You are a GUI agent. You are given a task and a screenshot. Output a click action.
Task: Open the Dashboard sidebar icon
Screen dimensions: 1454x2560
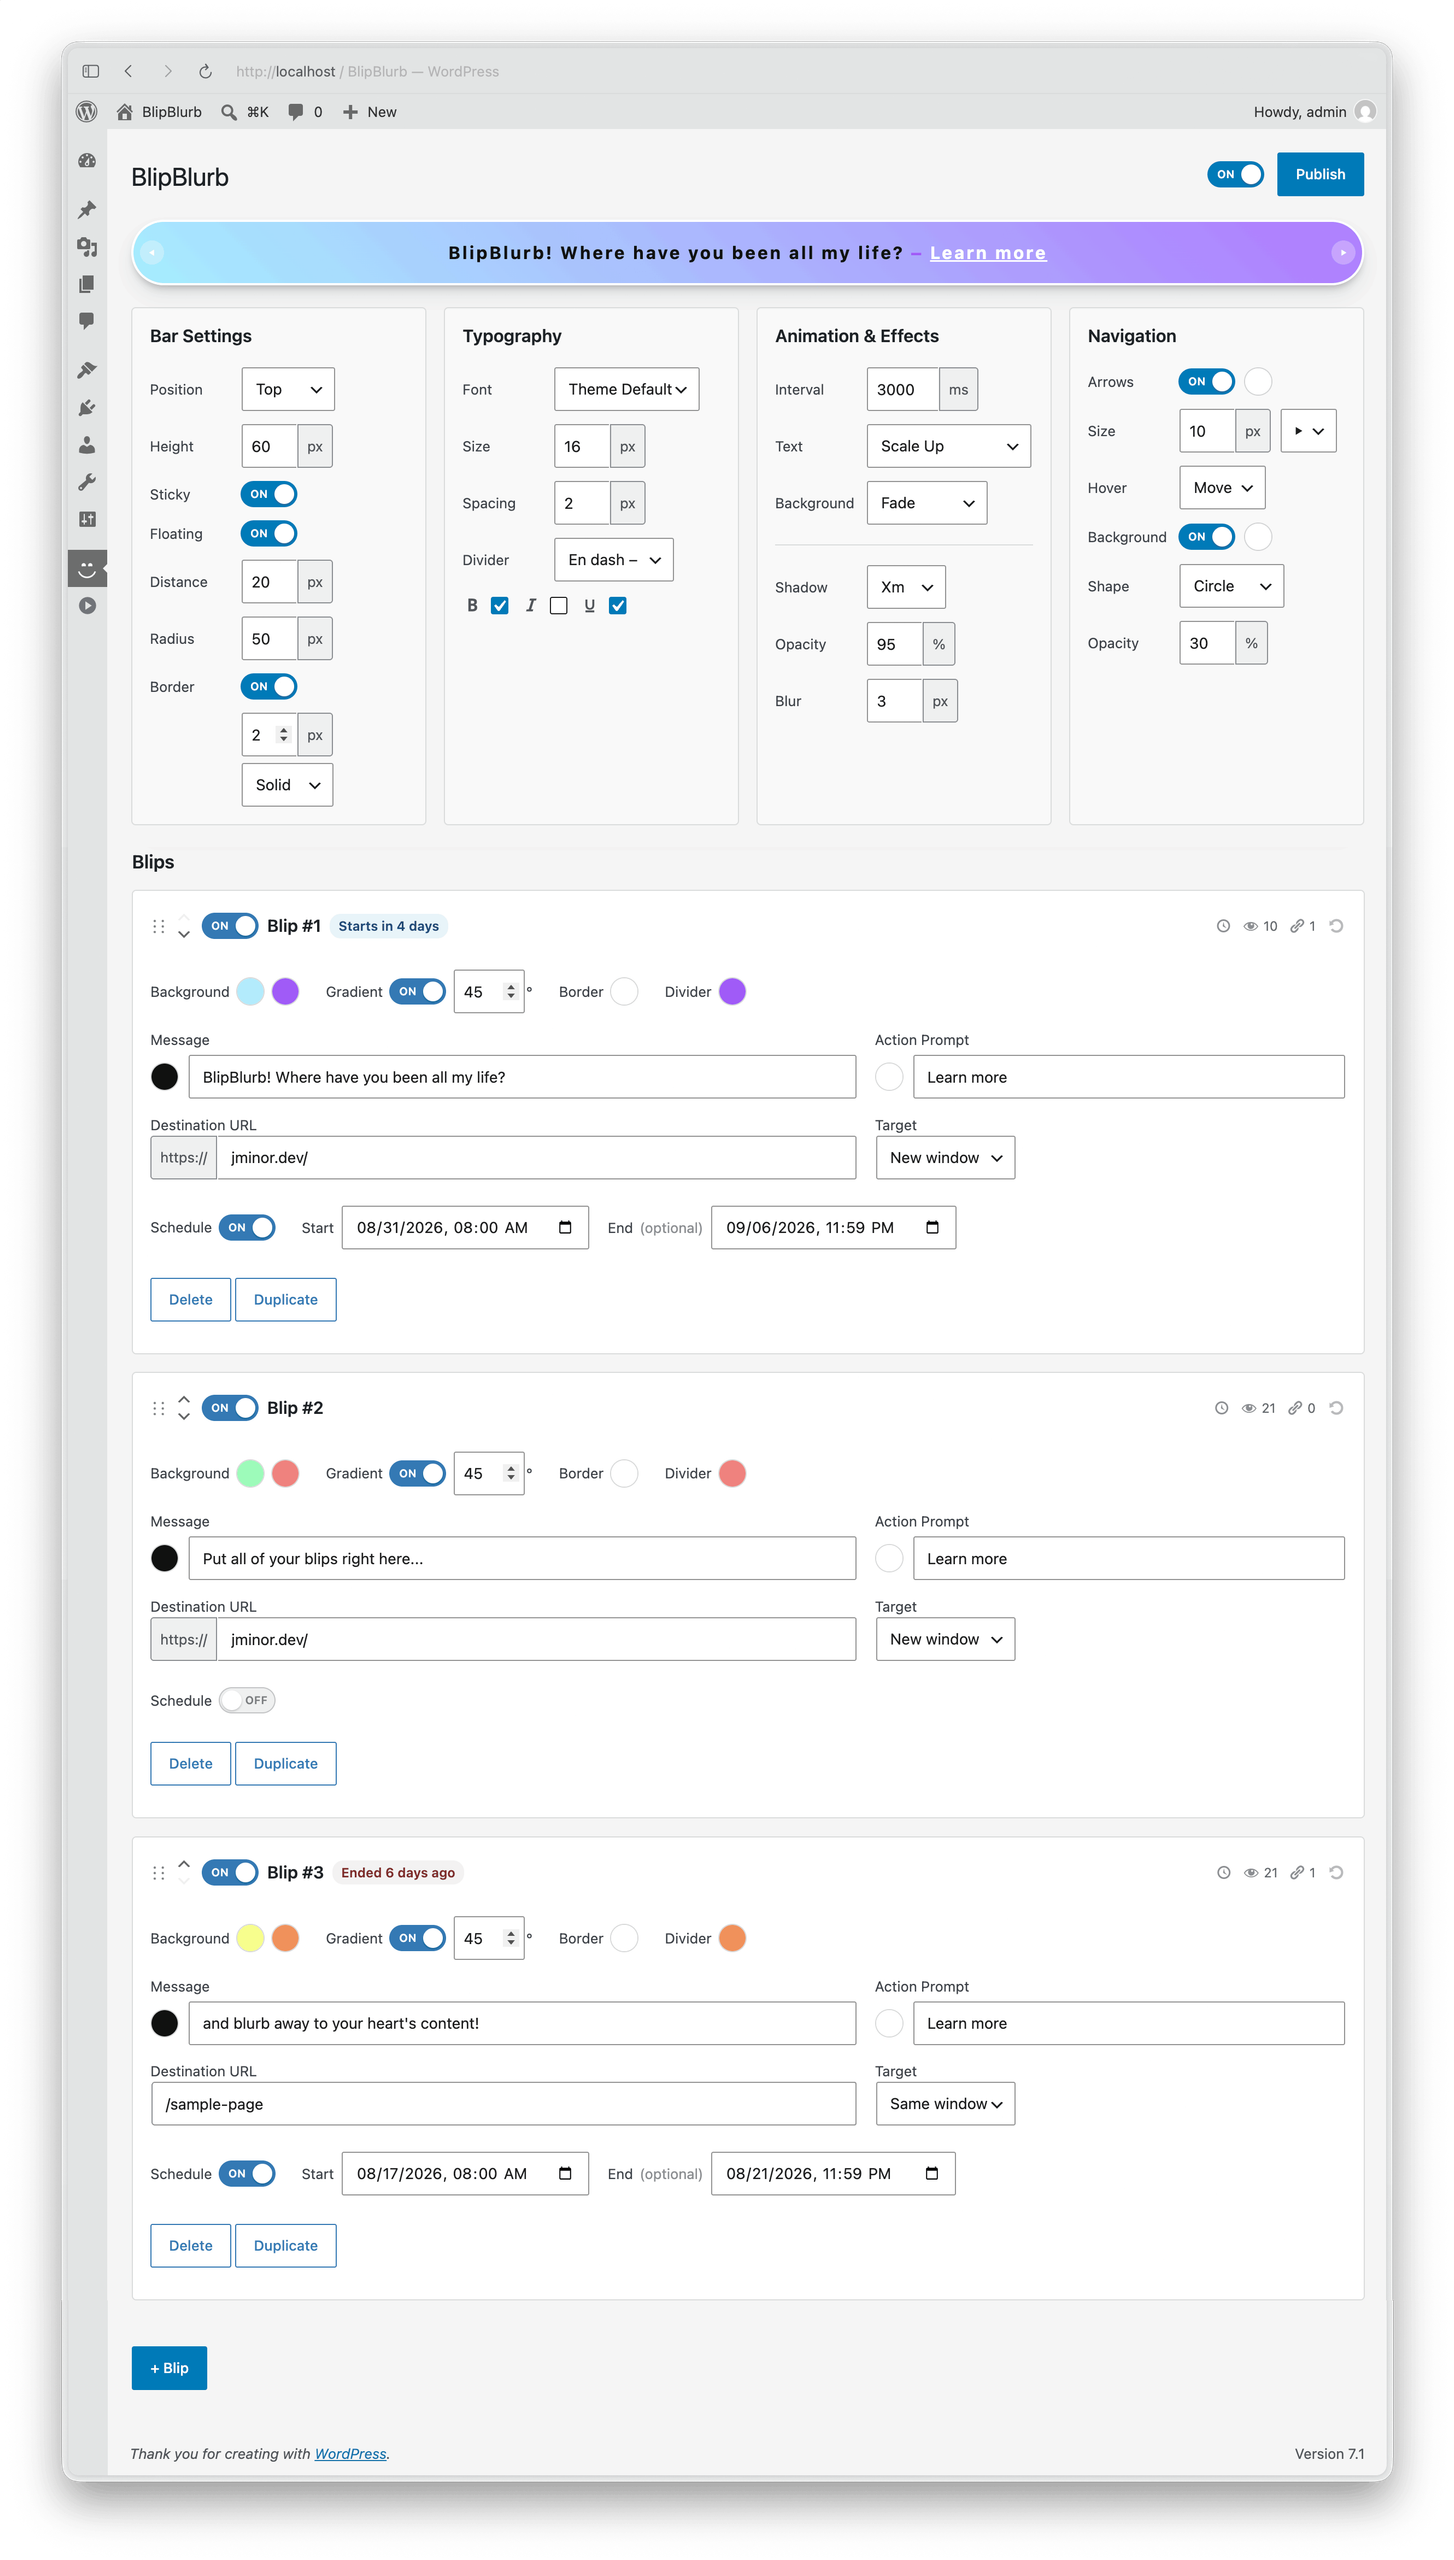tap(87, 160)
